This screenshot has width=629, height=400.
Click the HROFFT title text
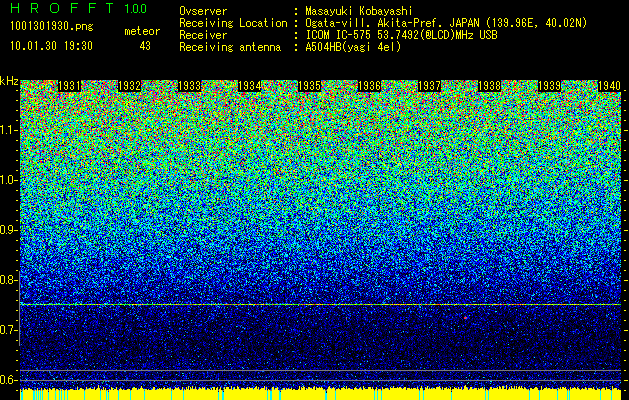(x=62, y=8)
